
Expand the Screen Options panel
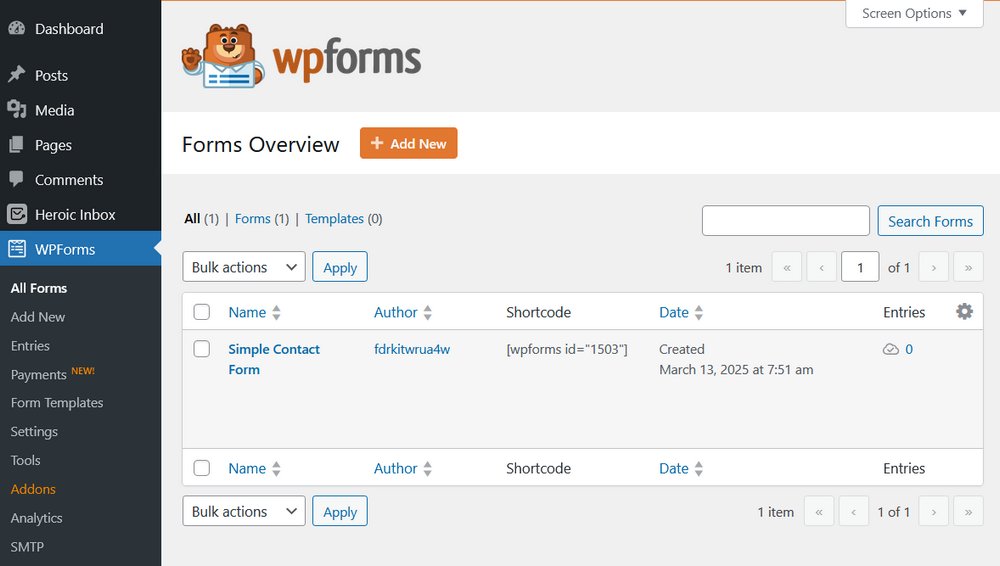point(914,13)
